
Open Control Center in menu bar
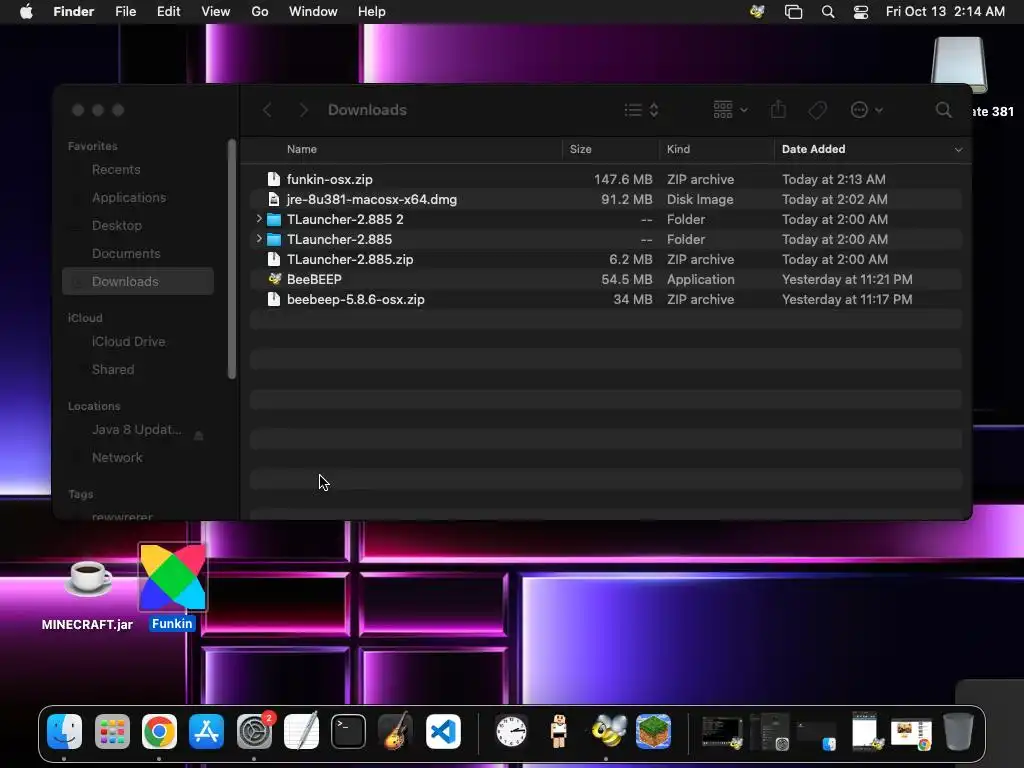pyautogui.click(x=861, y=12)
